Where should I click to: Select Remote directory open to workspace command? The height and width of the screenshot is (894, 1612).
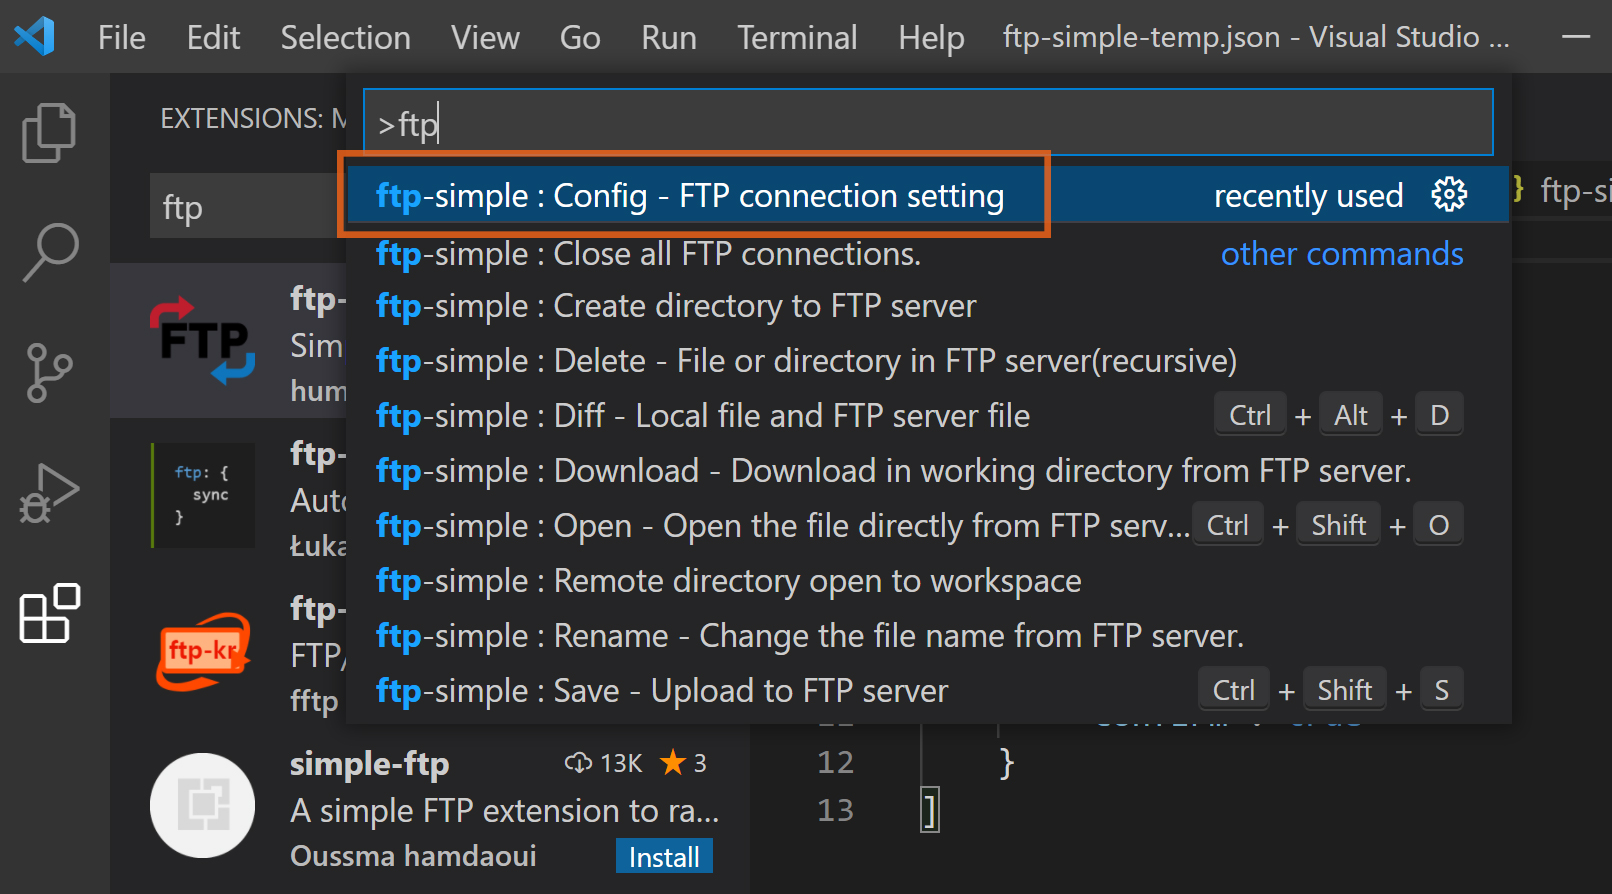tap(927, 581)
